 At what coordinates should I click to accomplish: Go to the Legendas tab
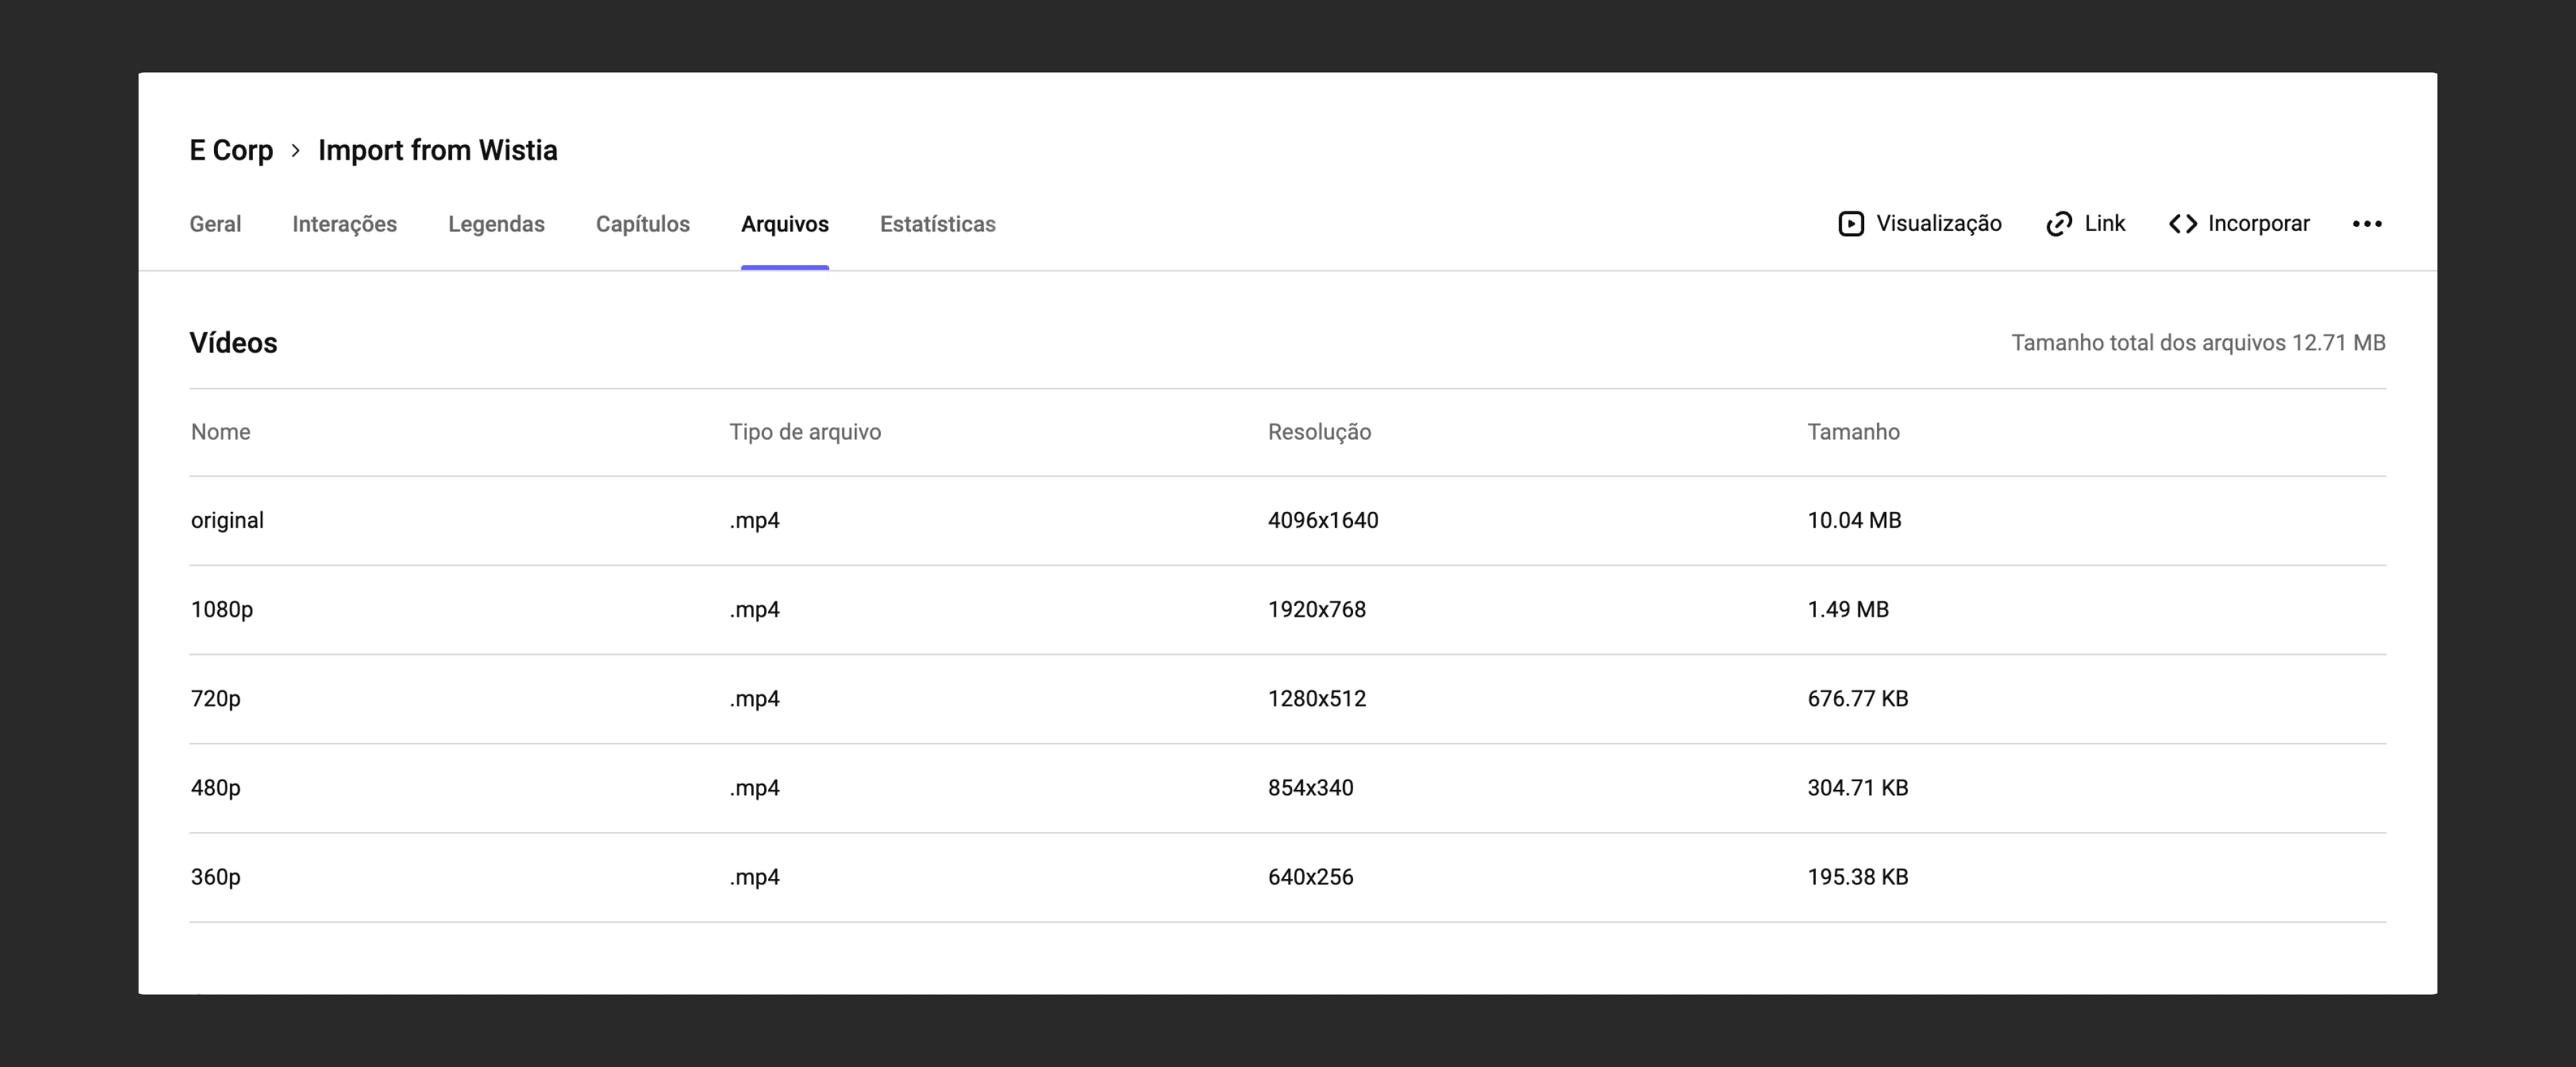point(496,224)
